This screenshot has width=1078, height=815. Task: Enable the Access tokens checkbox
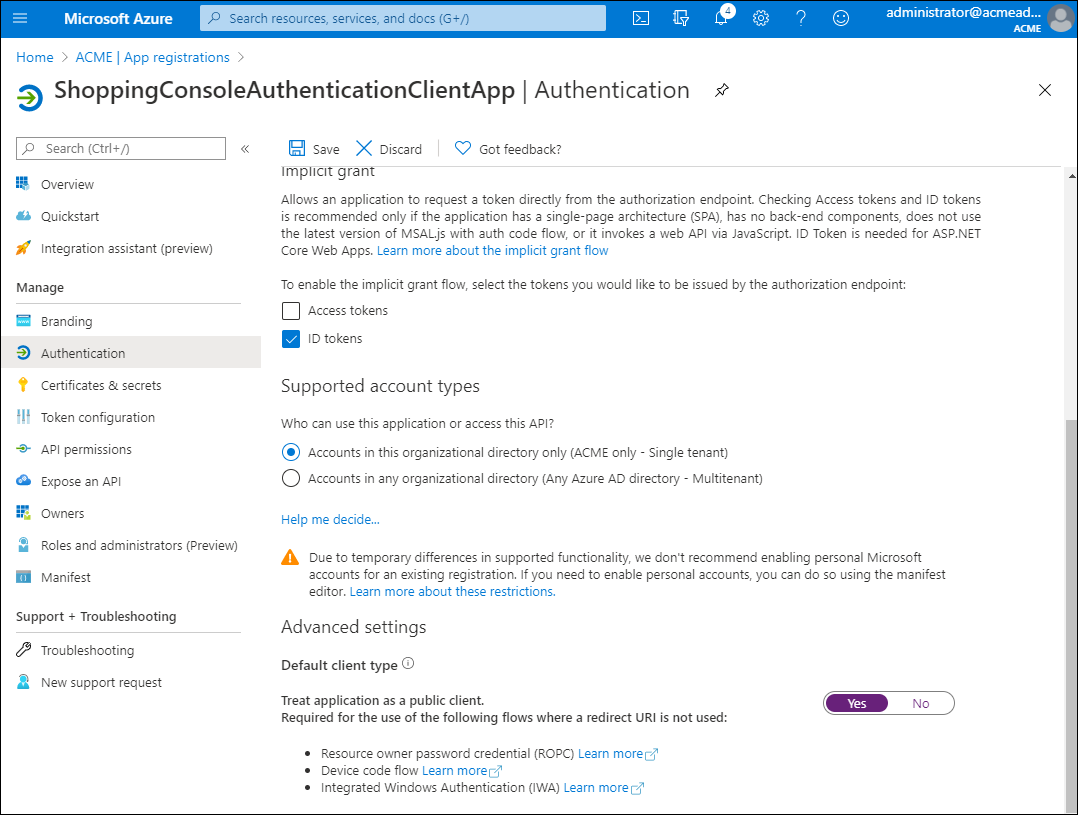[x=291, y=311]
